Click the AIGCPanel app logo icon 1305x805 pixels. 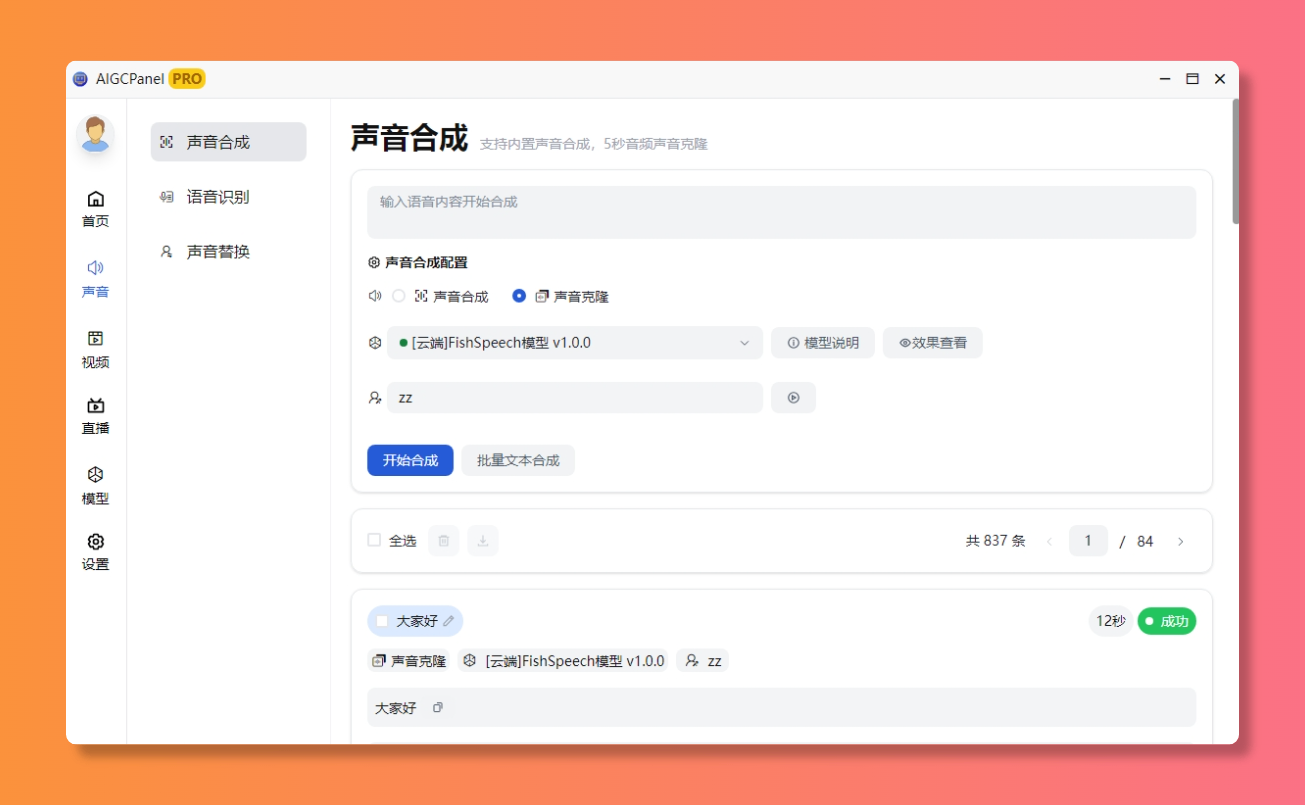click(81, 79)
